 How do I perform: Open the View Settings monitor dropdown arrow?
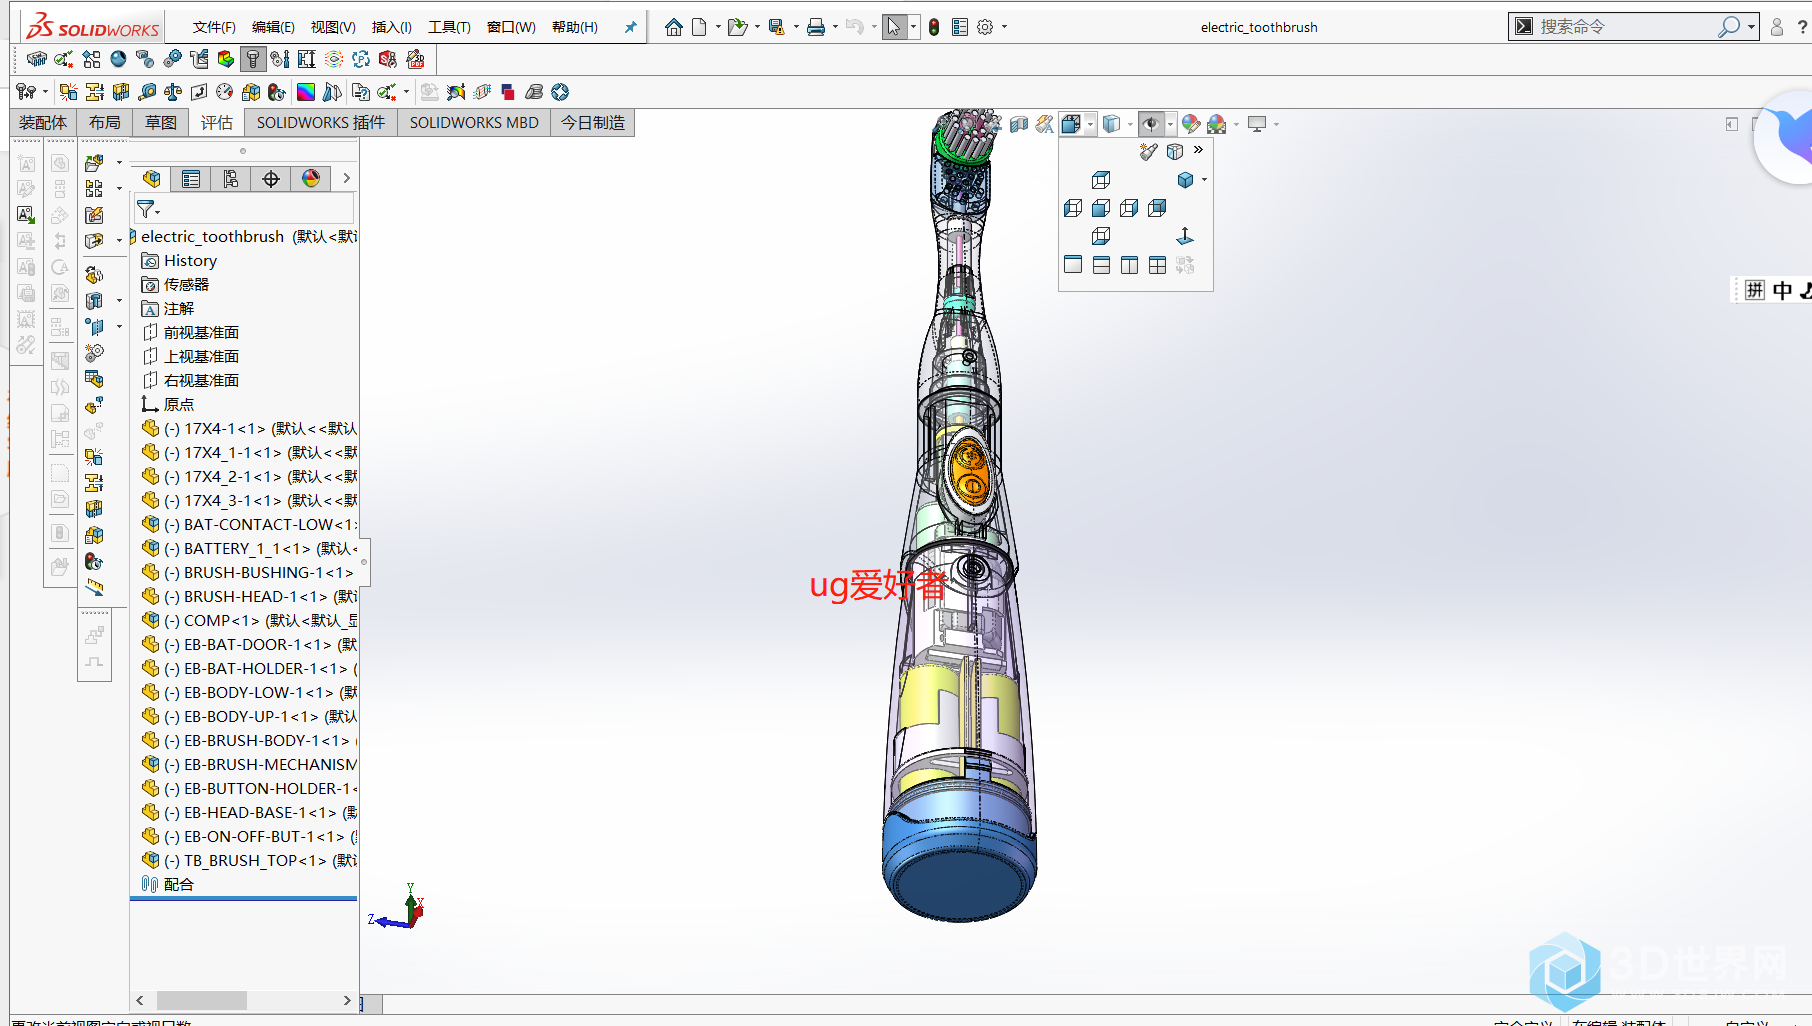[x=1276, y=124]
